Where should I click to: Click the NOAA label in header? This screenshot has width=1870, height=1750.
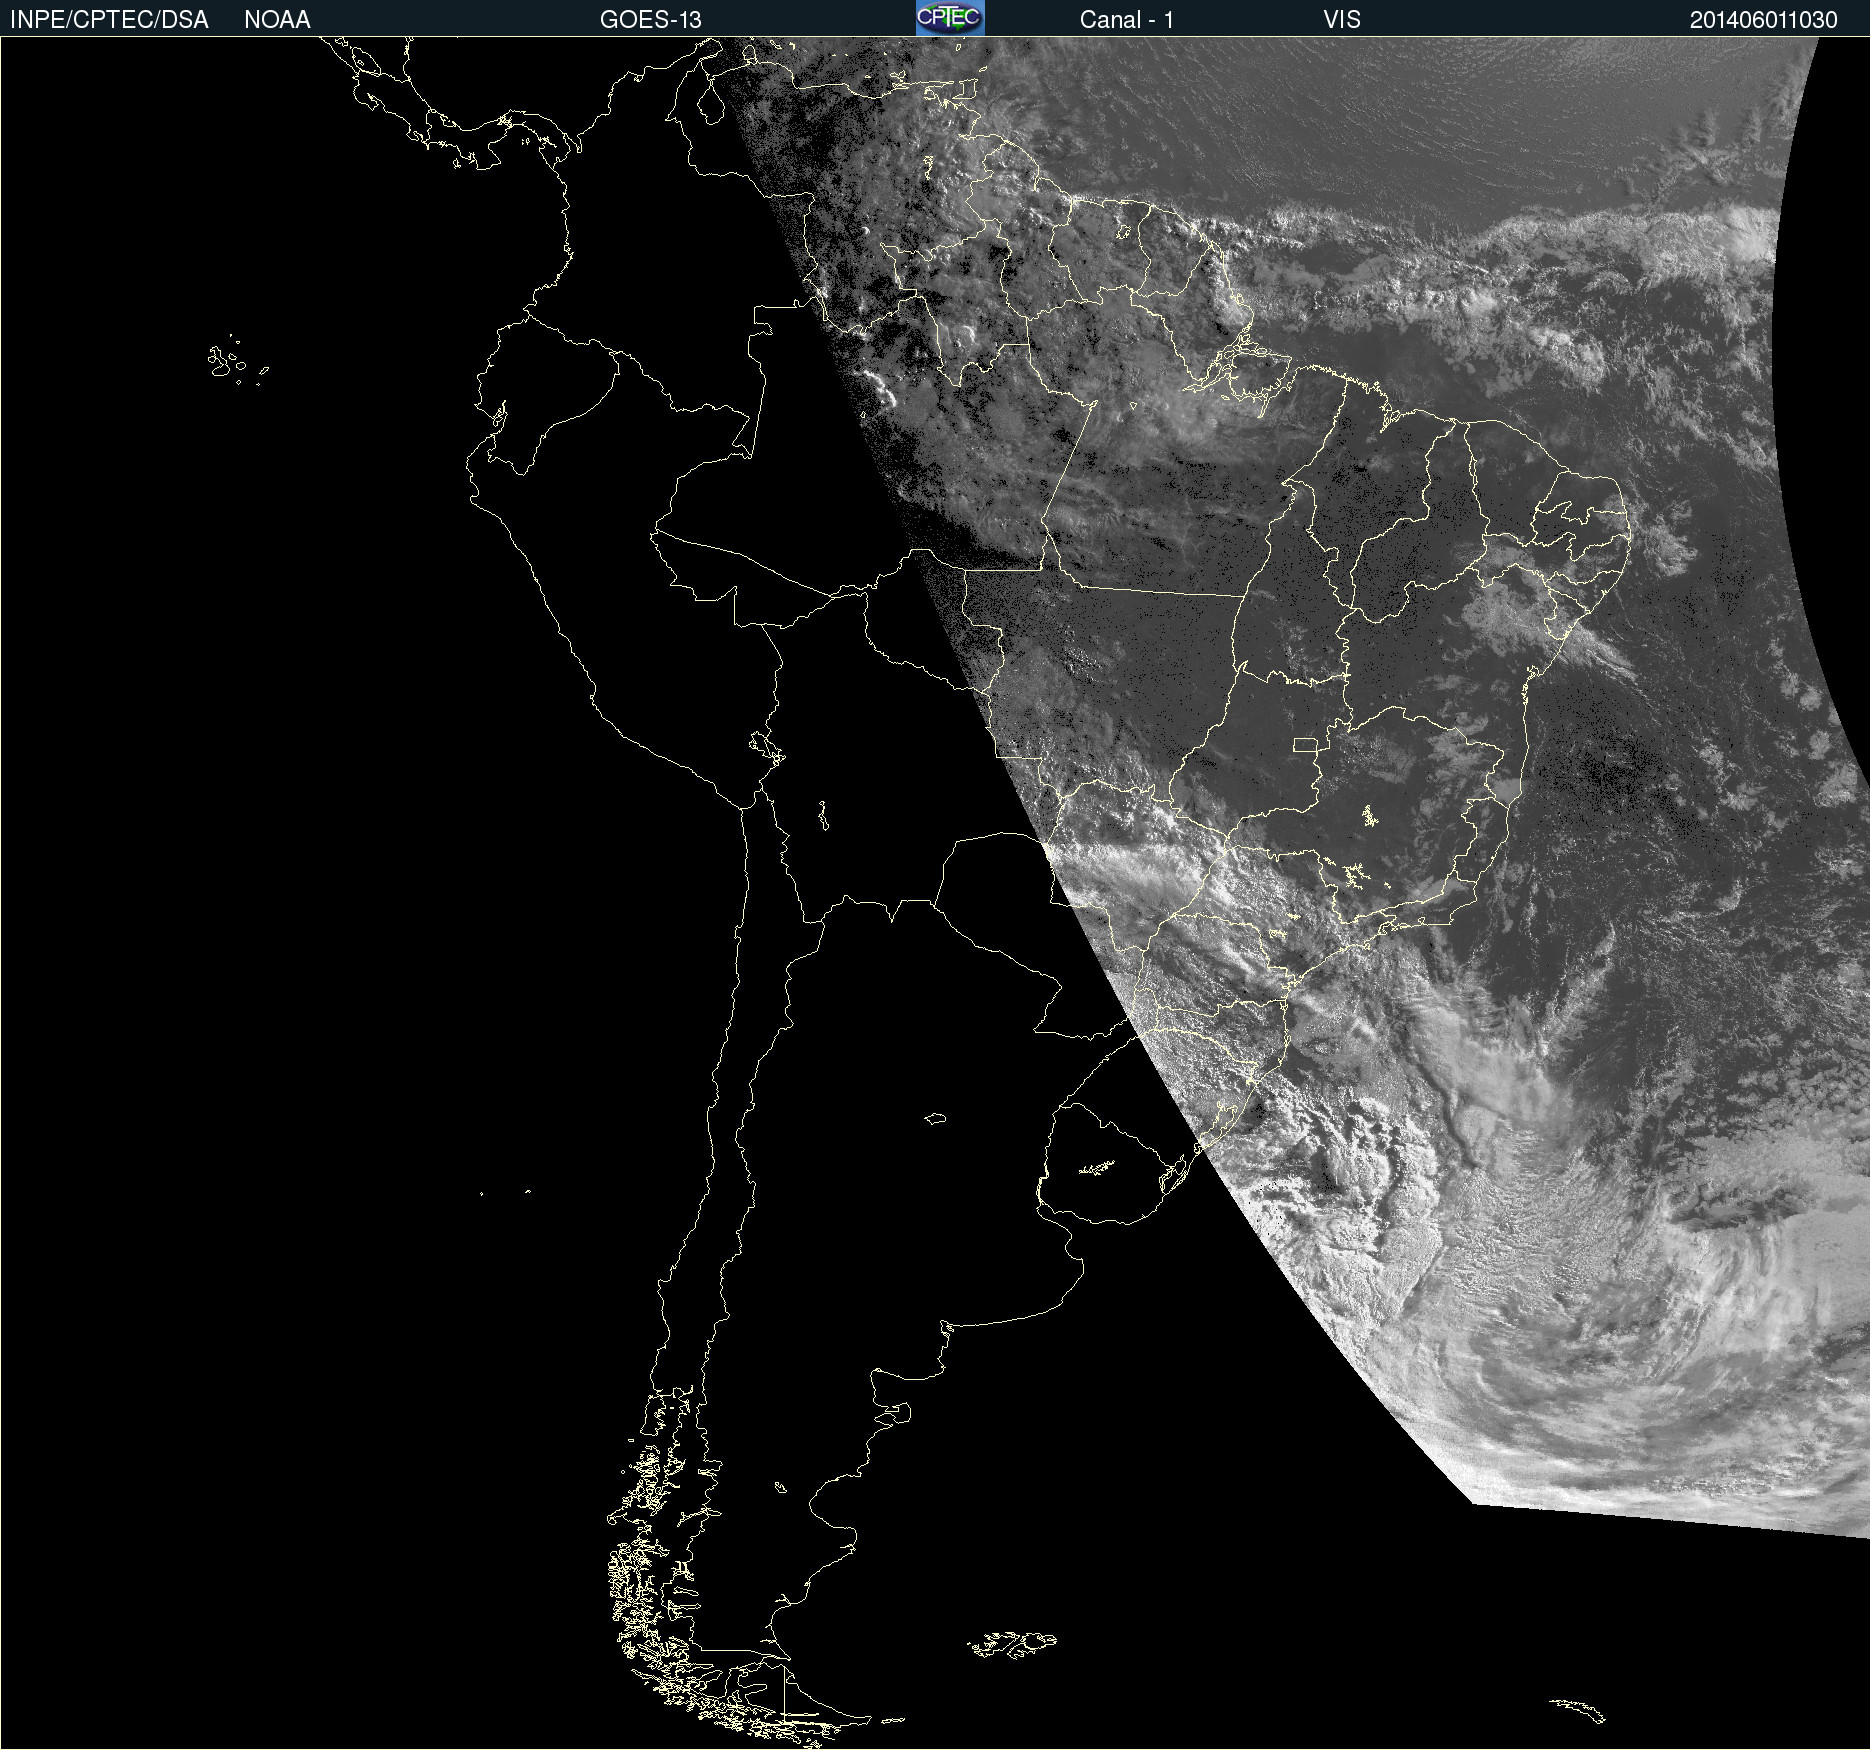tap(277, 20)
